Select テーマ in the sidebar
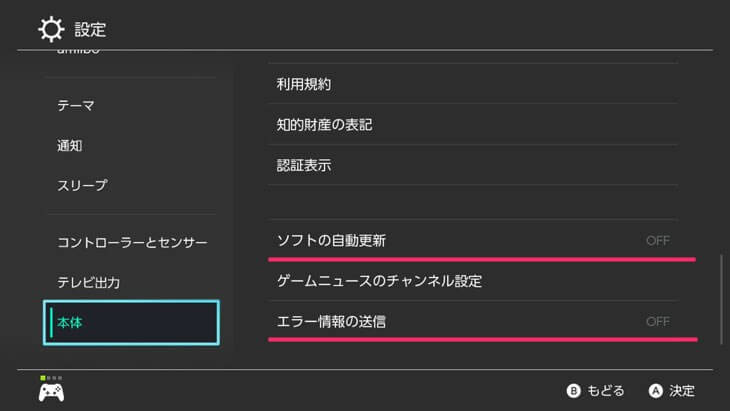Screen dimensions: 730x411 click(76, 105)
